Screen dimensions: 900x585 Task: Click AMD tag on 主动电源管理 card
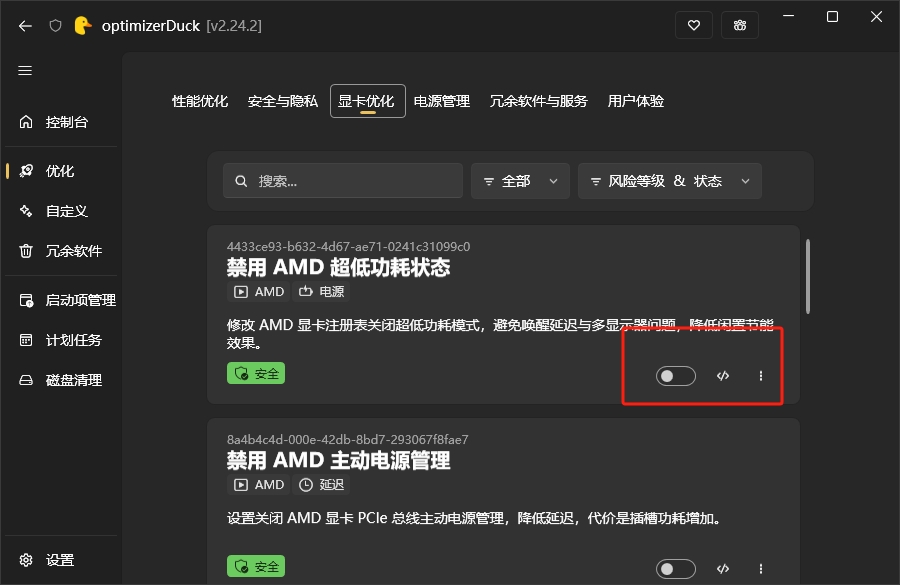259,485
